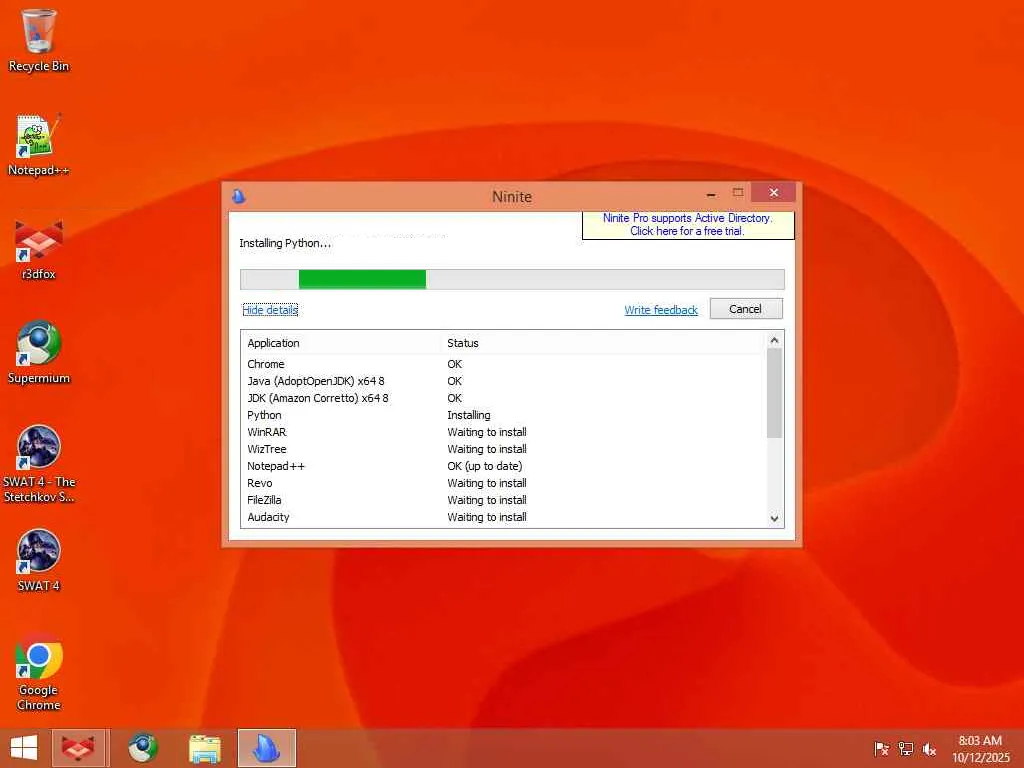Open the taskbar clock showing 8:03 AM
Viewport: 1024px width, 768px height.
[980, 749]
